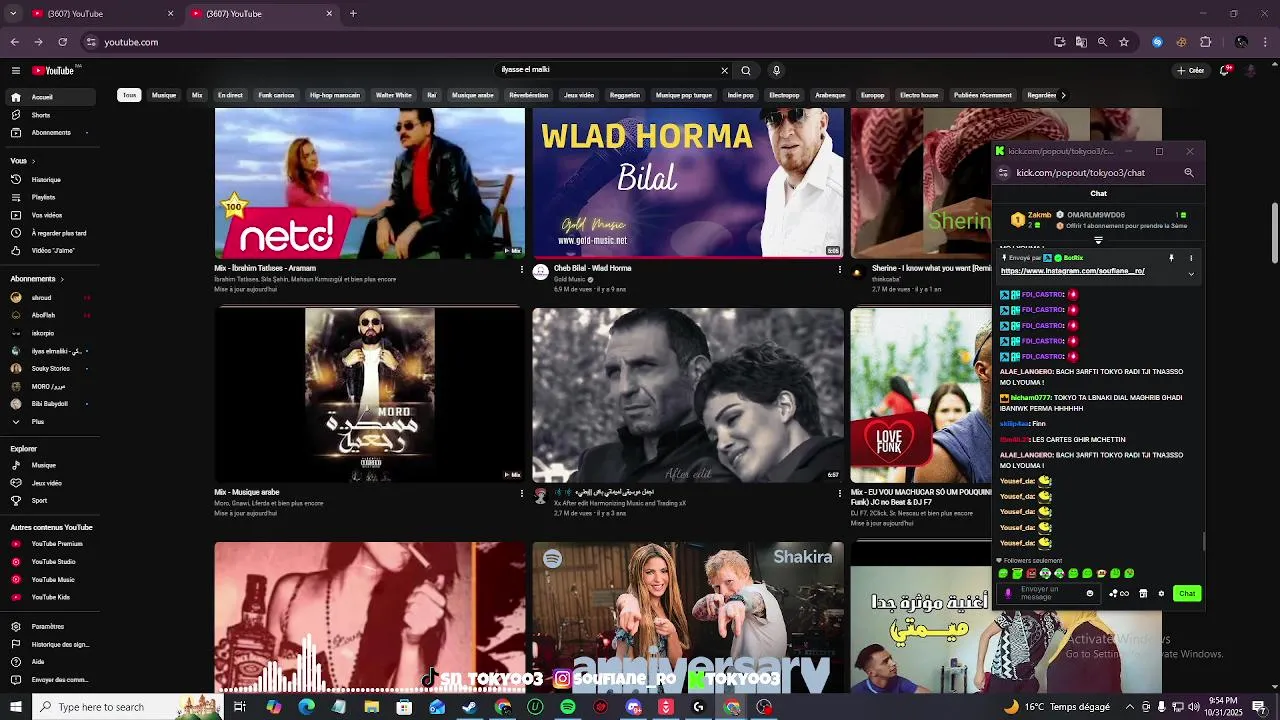Expand the Vous section
Image resolution: width=1280 pixels, height=720 pixels.
pyautogui.click(x=22, y=161)
